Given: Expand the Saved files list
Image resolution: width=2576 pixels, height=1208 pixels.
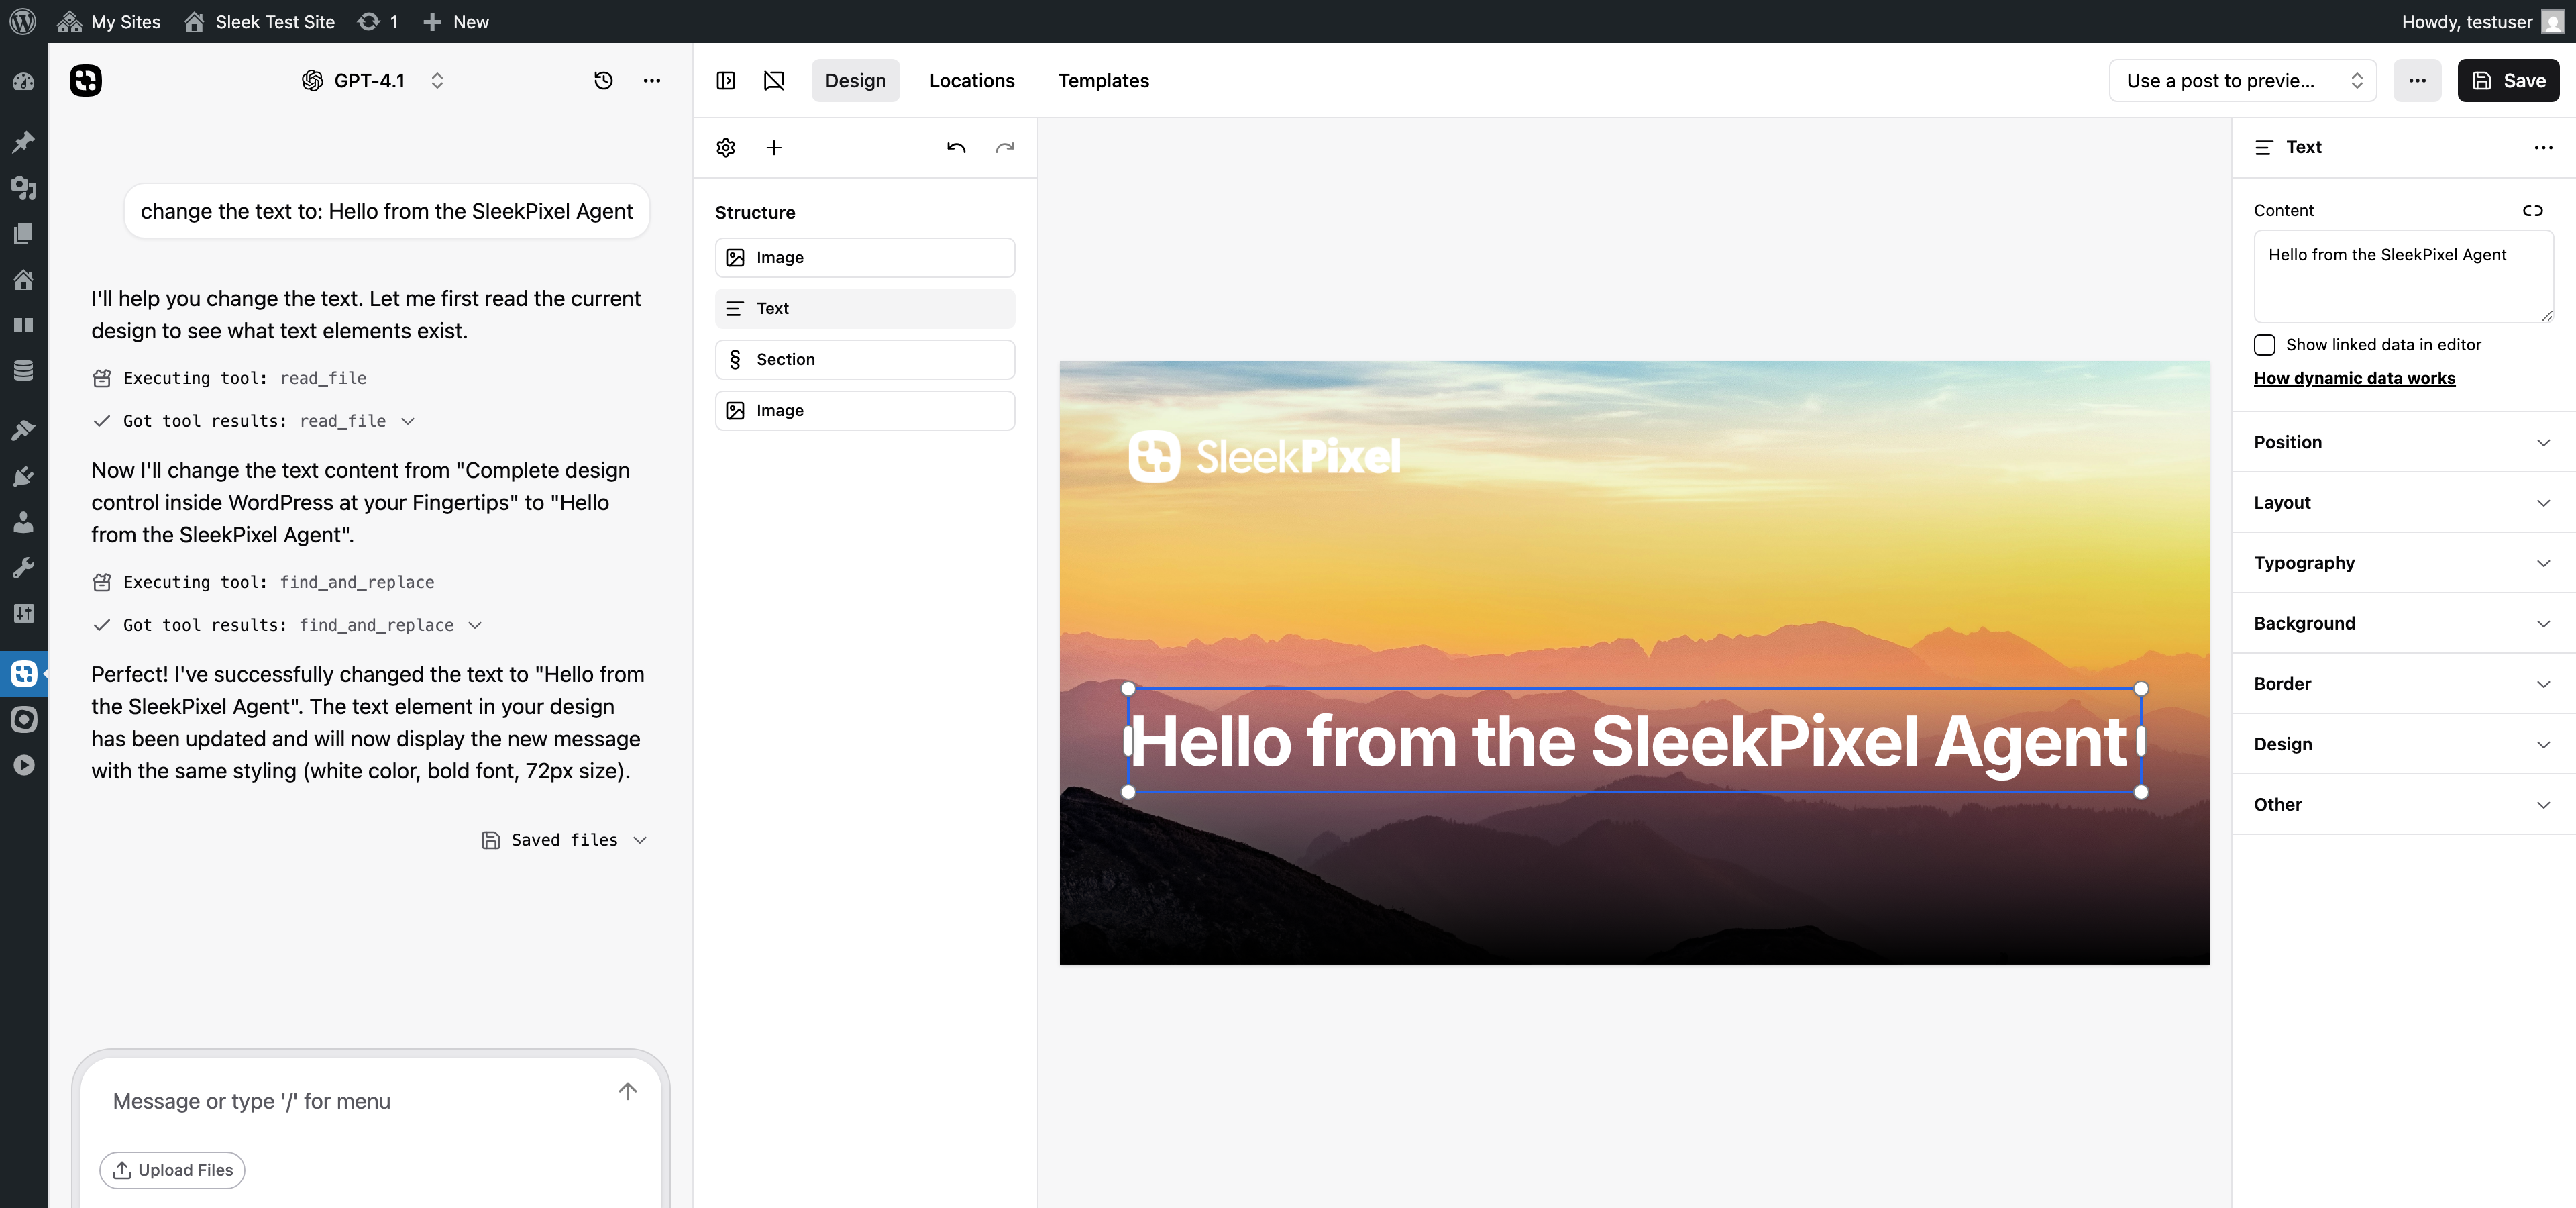Looking at the screenshot, I should 565,840.
